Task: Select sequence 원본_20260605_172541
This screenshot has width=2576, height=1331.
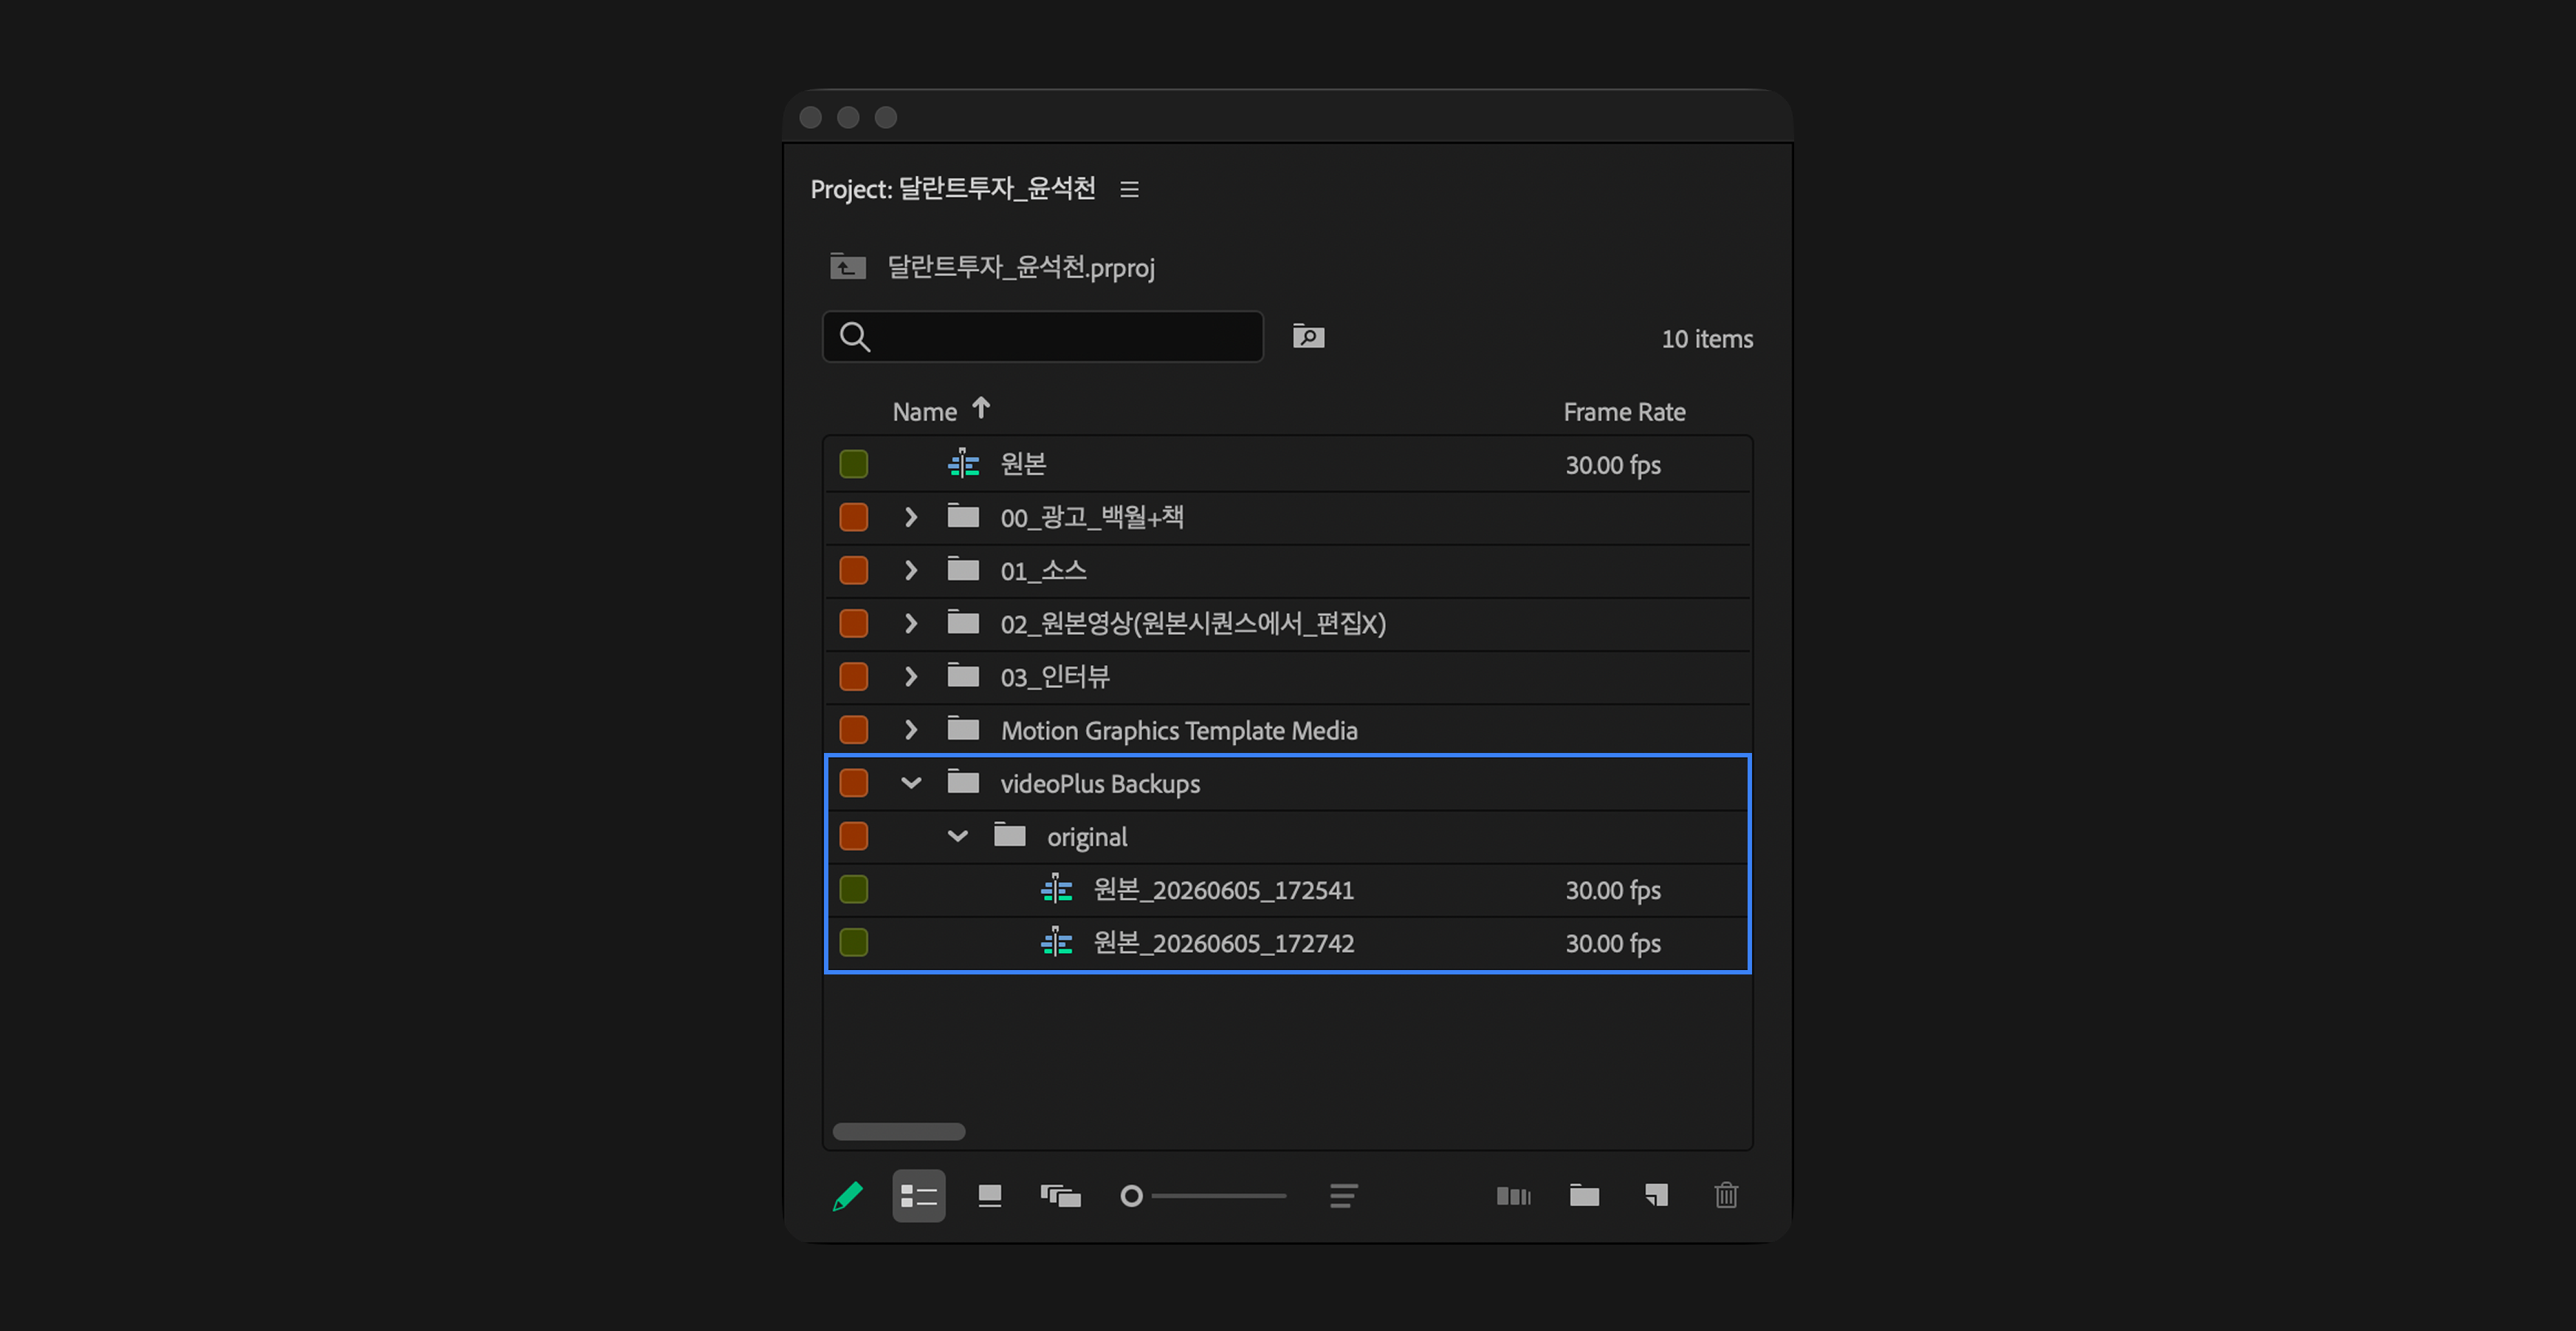Action: [1224, 889]
